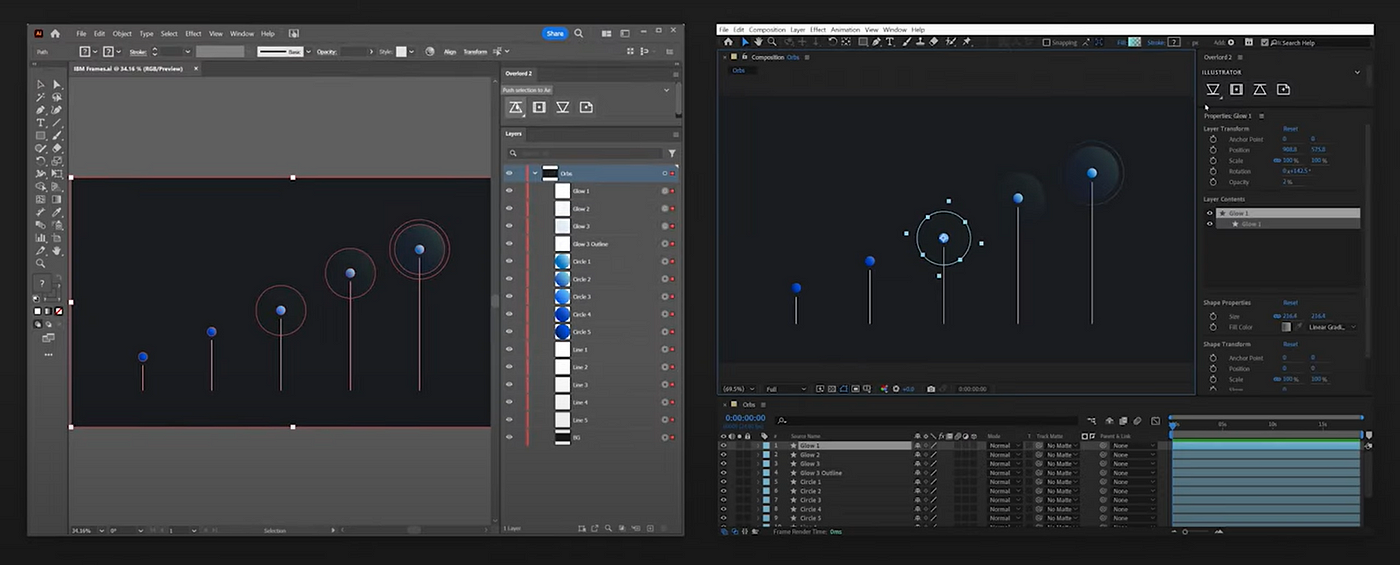Viewport: 1400px width, 565px height.
Task: Open the Full resolution dropdown in composition viewer
Action: point(786,389)
